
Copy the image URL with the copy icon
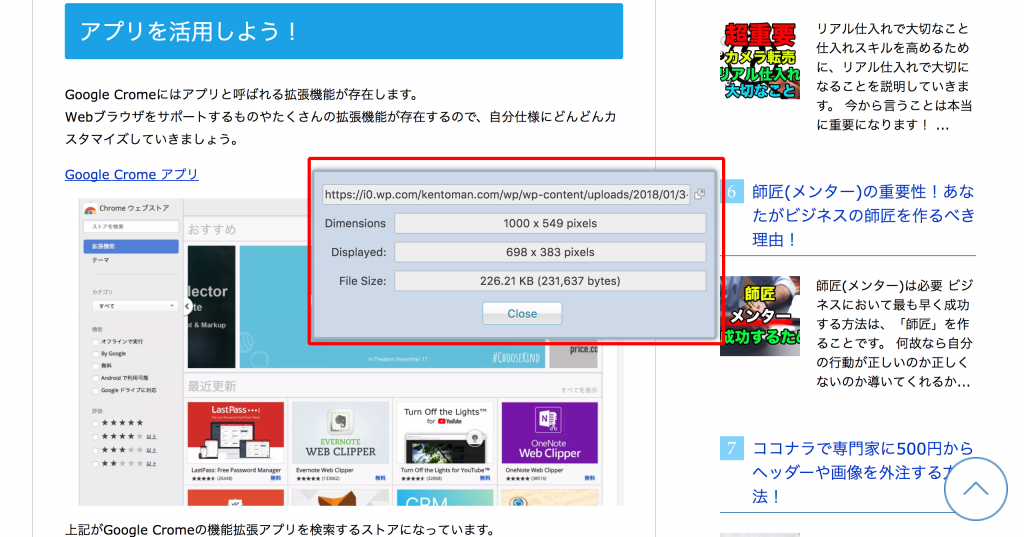(x=699, y=194)
